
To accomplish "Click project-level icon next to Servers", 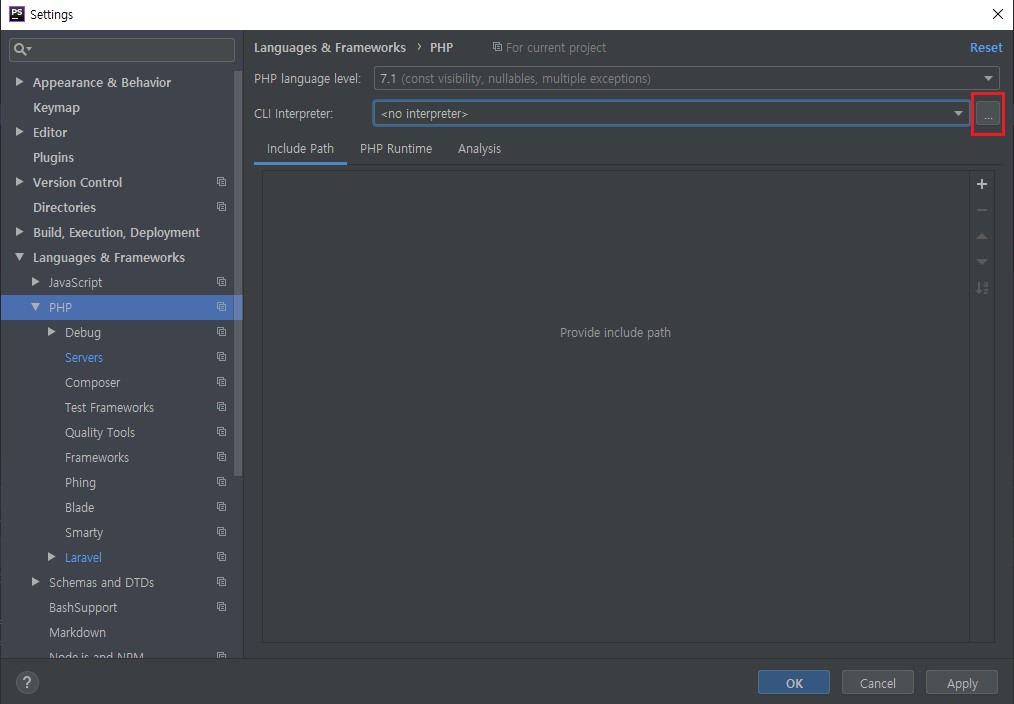I will (x=221, y=357).
